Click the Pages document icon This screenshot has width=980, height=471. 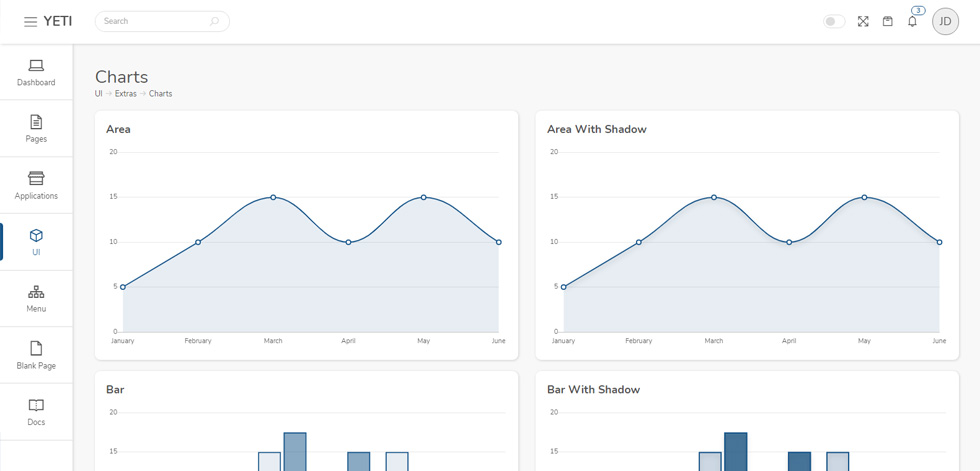tap(36, 122)
